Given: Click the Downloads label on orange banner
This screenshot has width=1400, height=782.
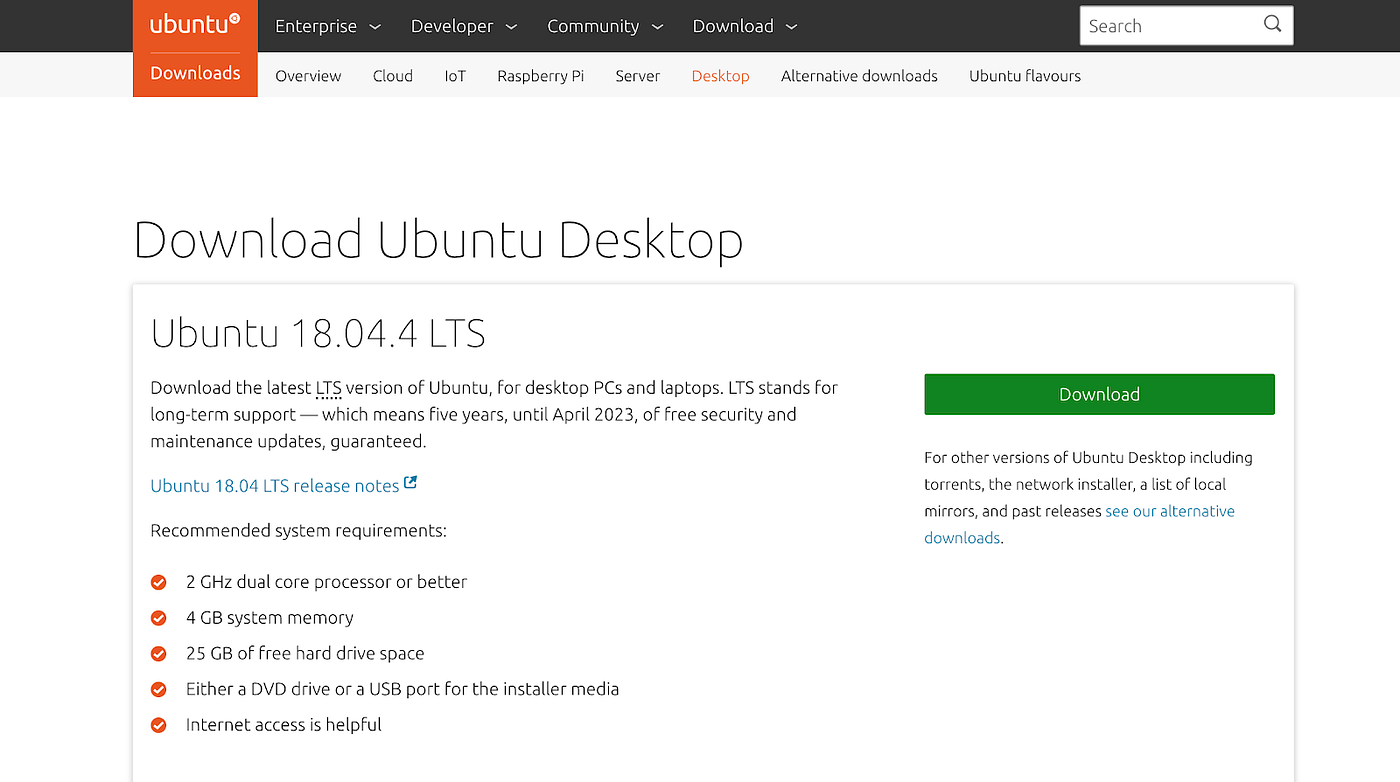Looking at the screenshot, I should (195, 73).
